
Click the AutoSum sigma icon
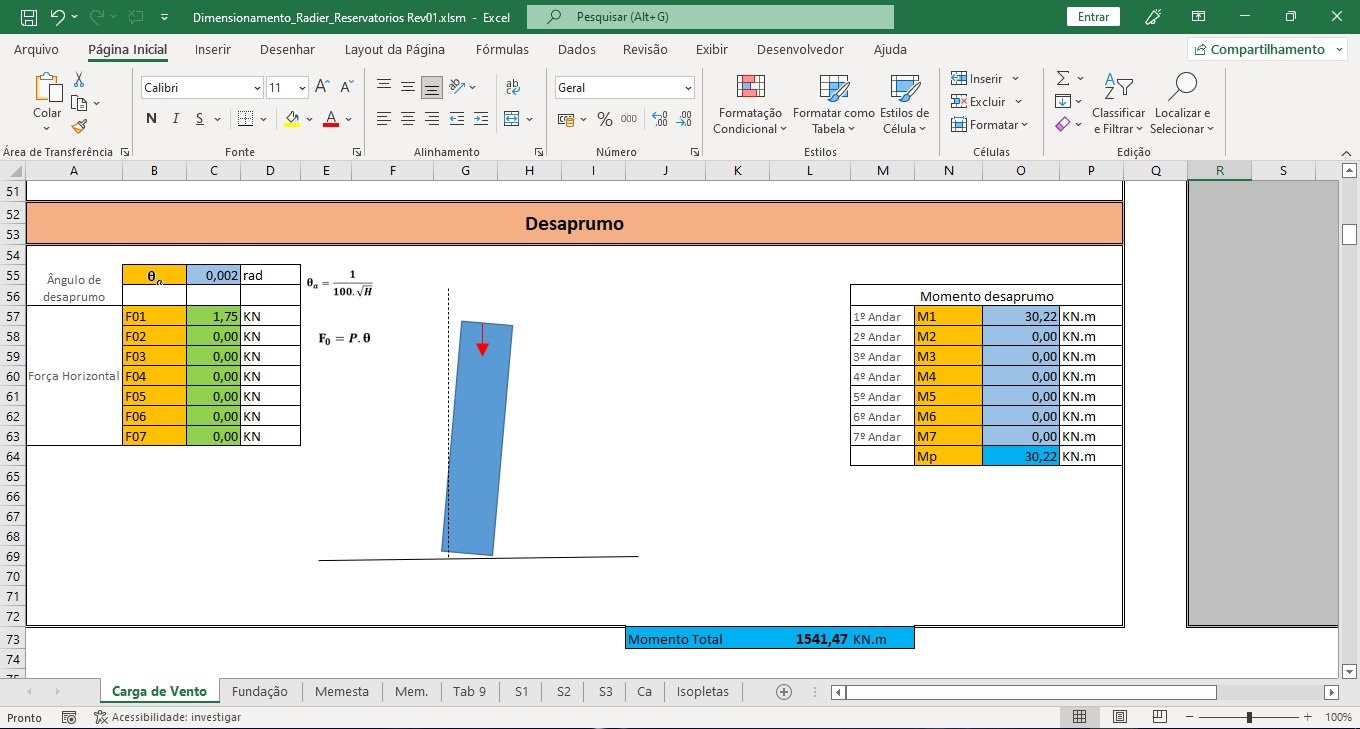[1063, 78]
